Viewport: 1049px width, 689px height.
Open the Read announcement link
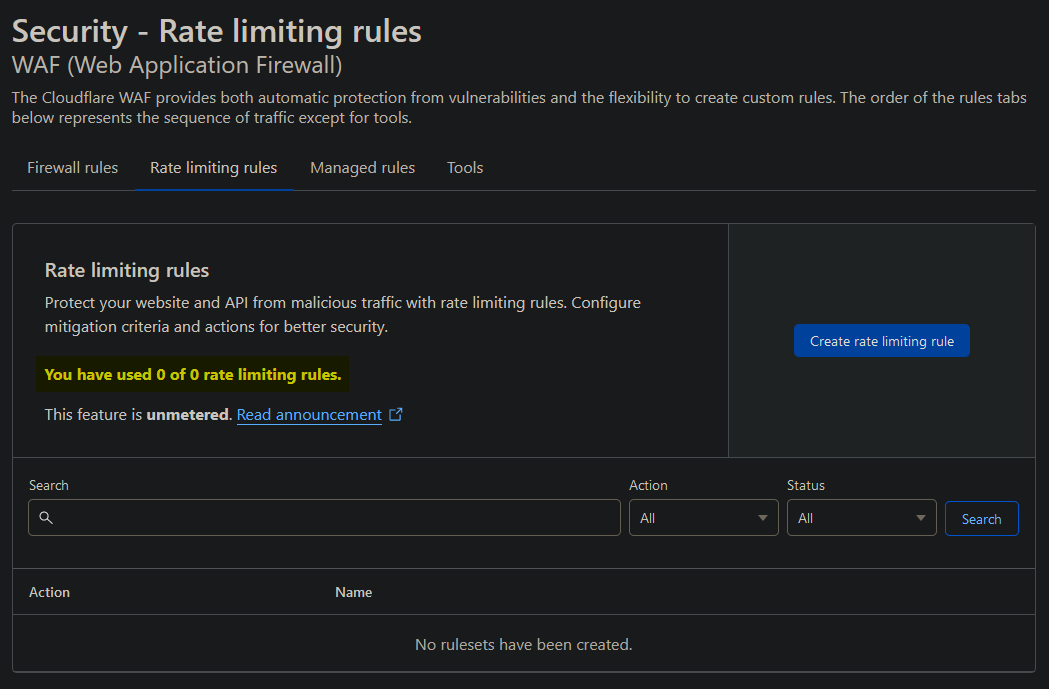[x=309, y=415]
